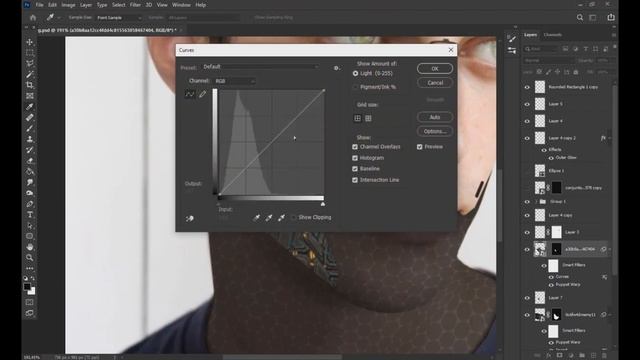Image resolution: width=640 pixels, height=360 pixels.
Task: Open the File menu
Action: pos(39,5)
